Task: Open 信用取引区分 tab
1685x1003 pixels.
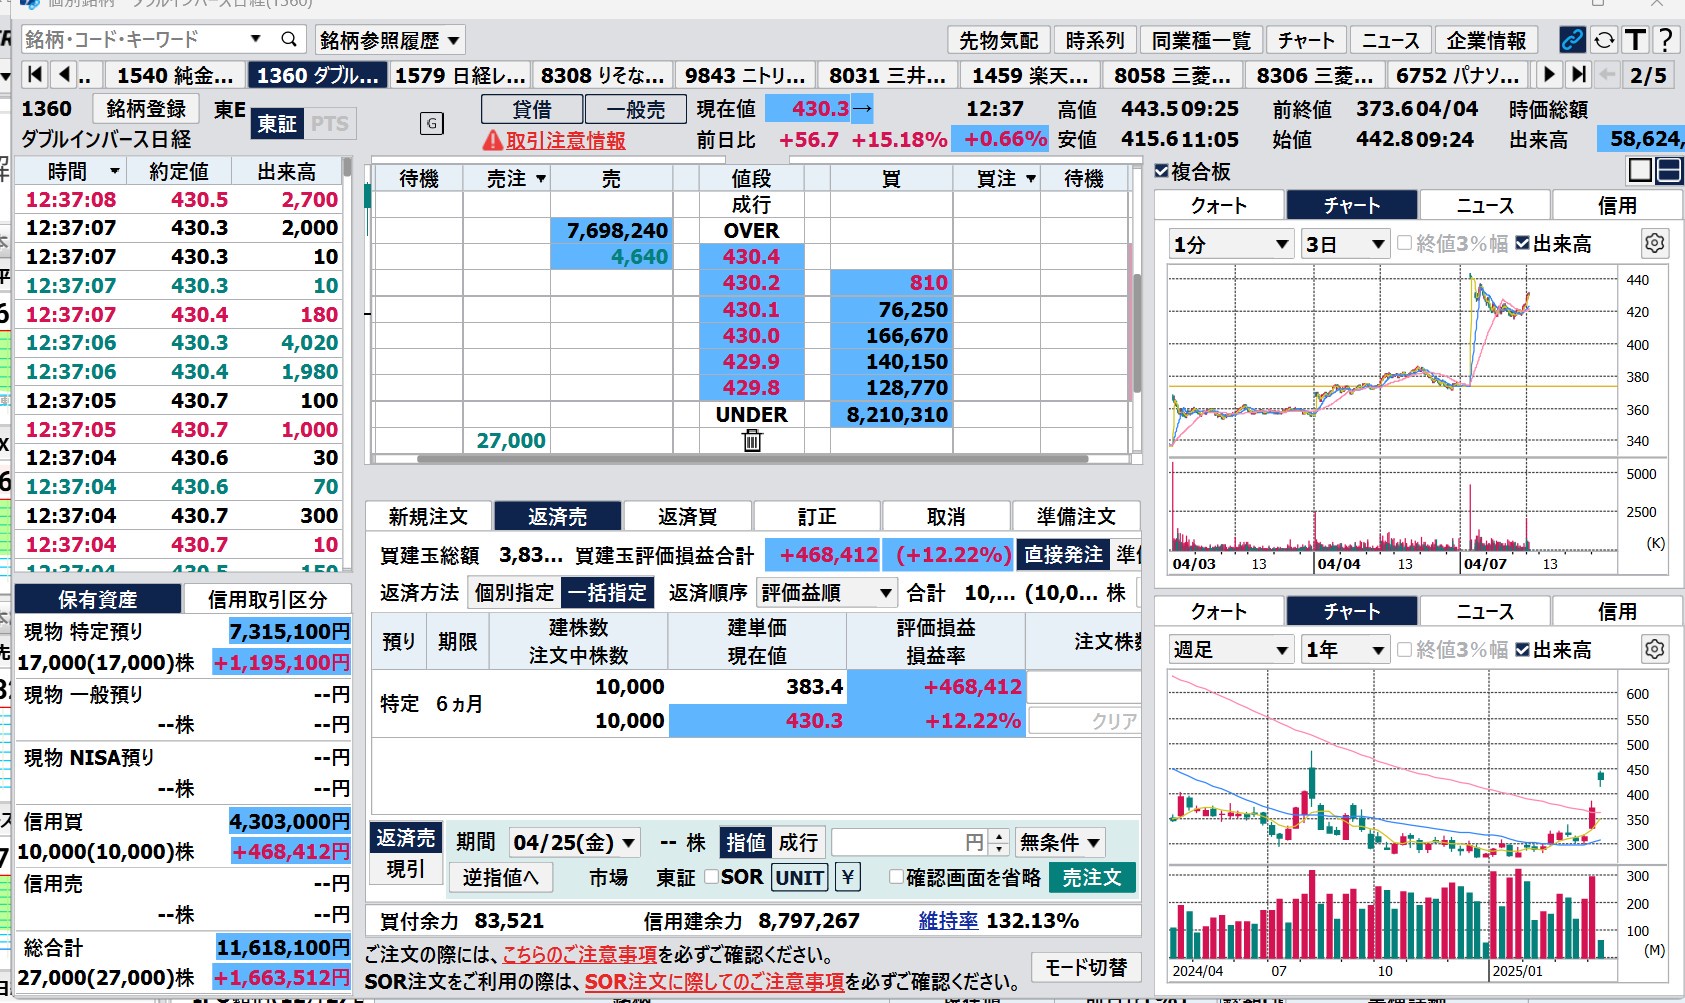Action: point(267,599)
